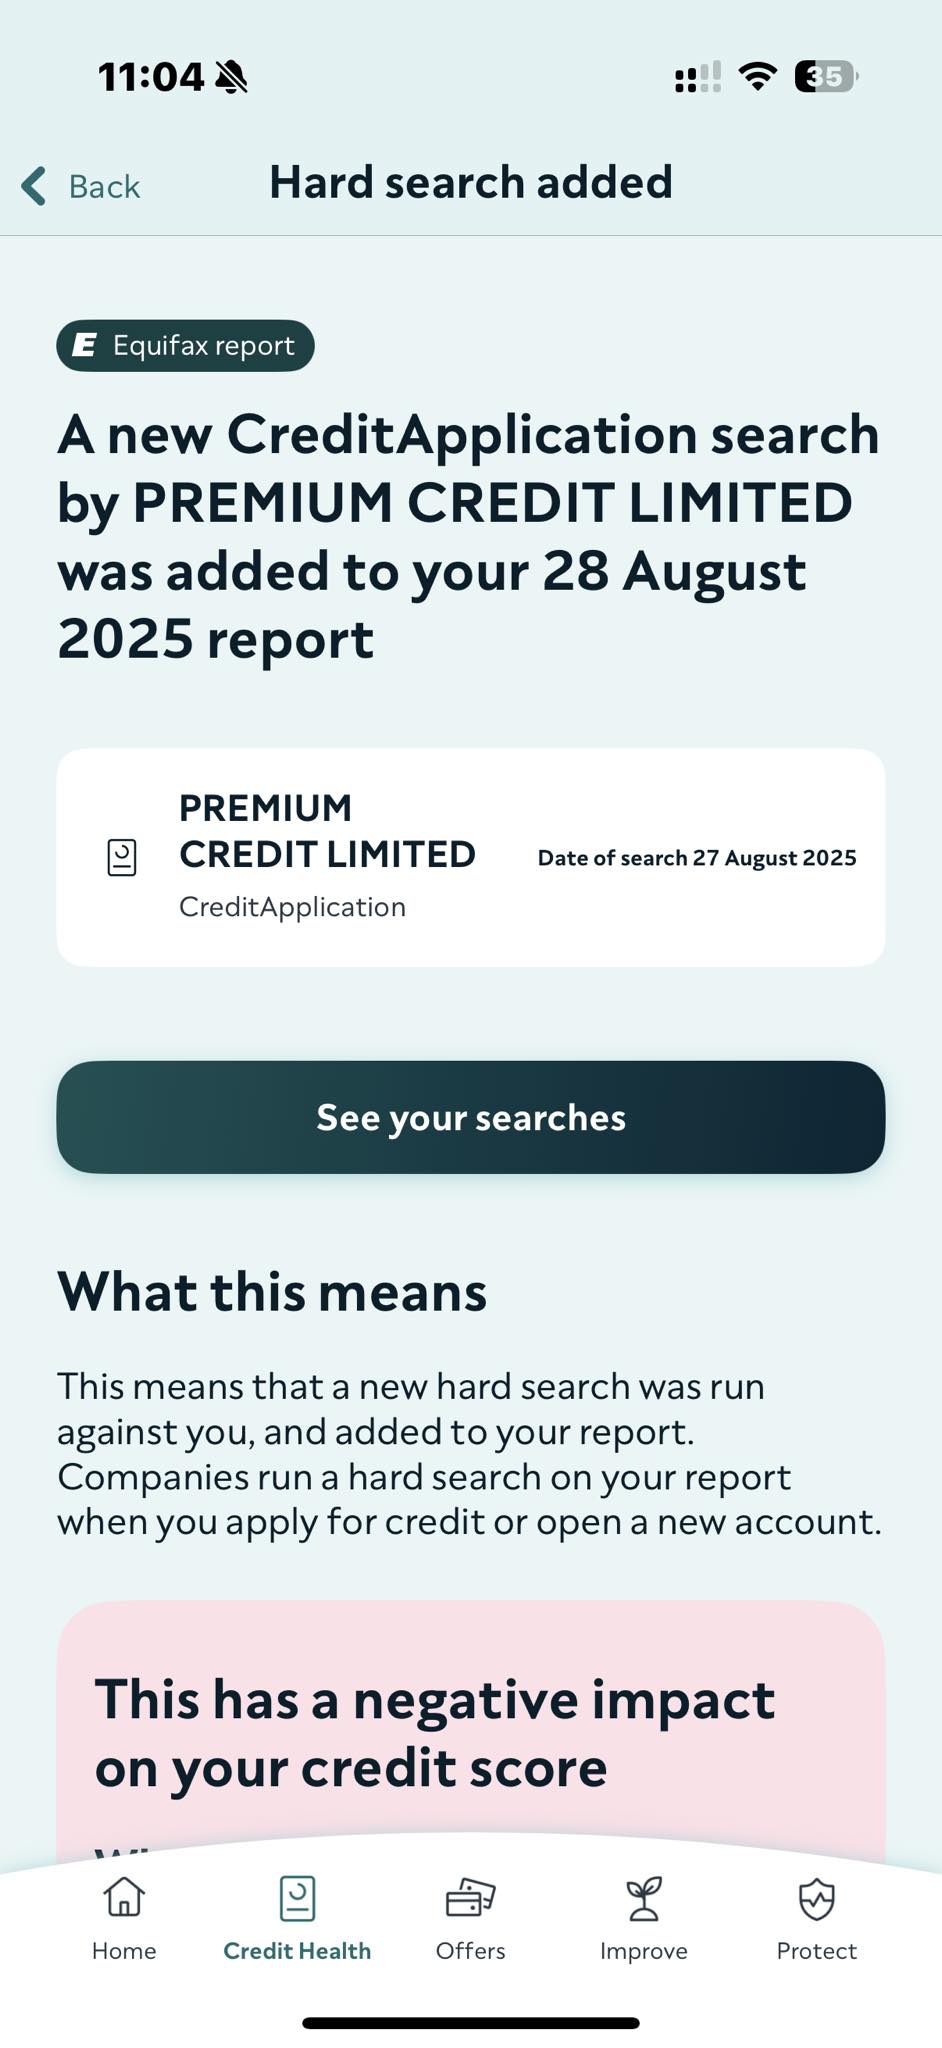Tap the Improve plant icon
The width and height of the screenshot is (942, 2048).
point(644,1897)
